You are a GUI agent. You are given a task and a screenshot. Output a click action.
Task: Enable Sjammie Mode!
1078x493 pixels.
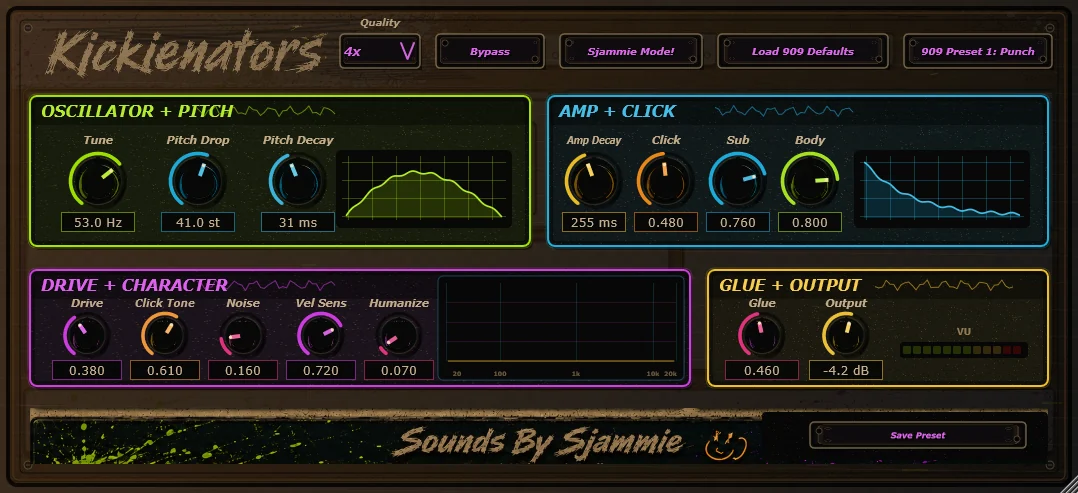[630, 52]
